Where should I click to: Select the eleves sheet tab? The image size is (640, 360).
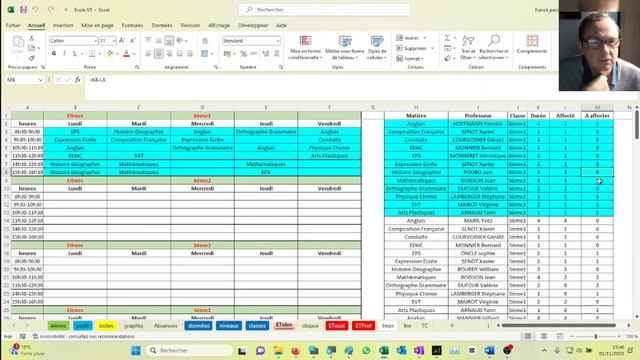tap(58, 325)
